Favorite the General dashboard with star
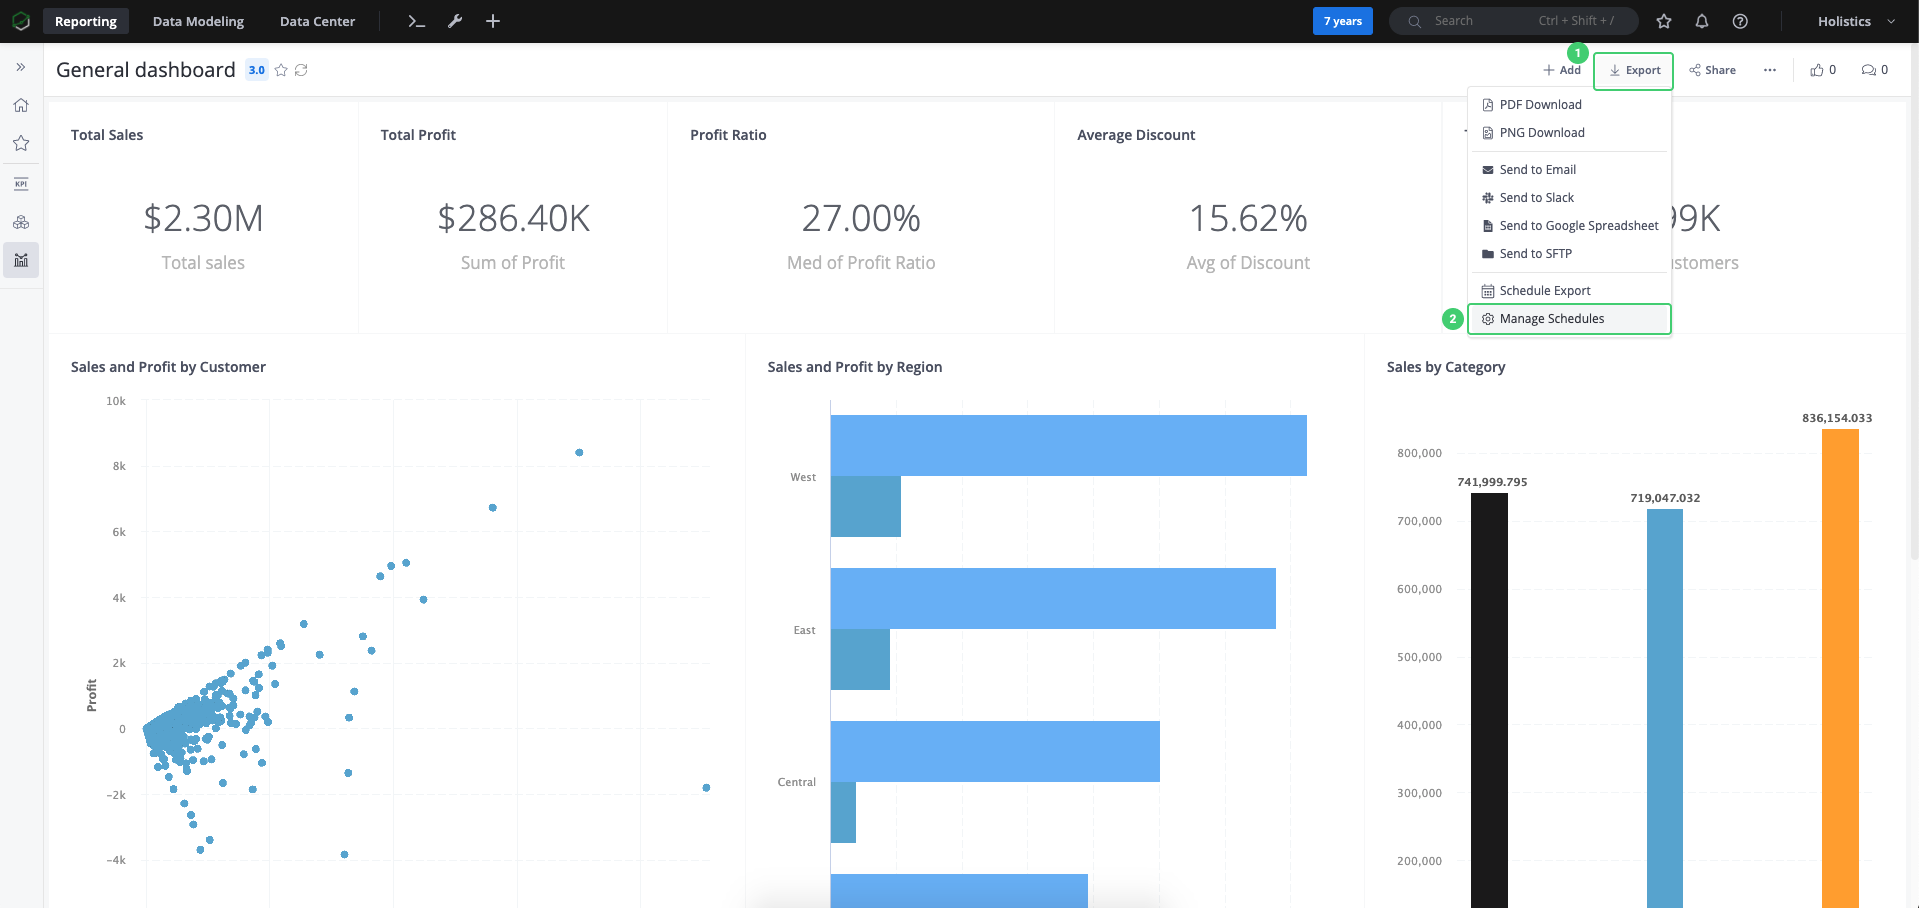 (x=281, y=70)
